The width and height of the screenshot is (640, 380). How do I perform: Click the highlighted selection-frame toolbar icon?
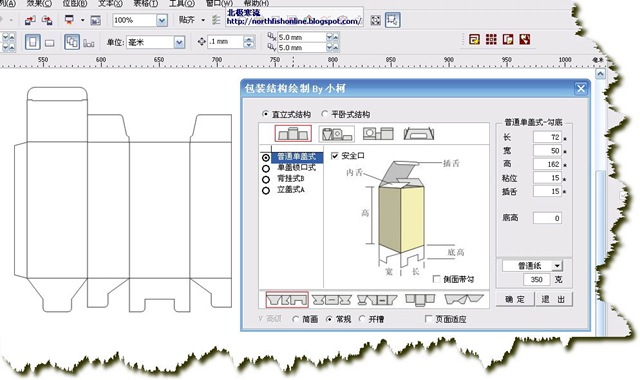(x=392, y=20)
